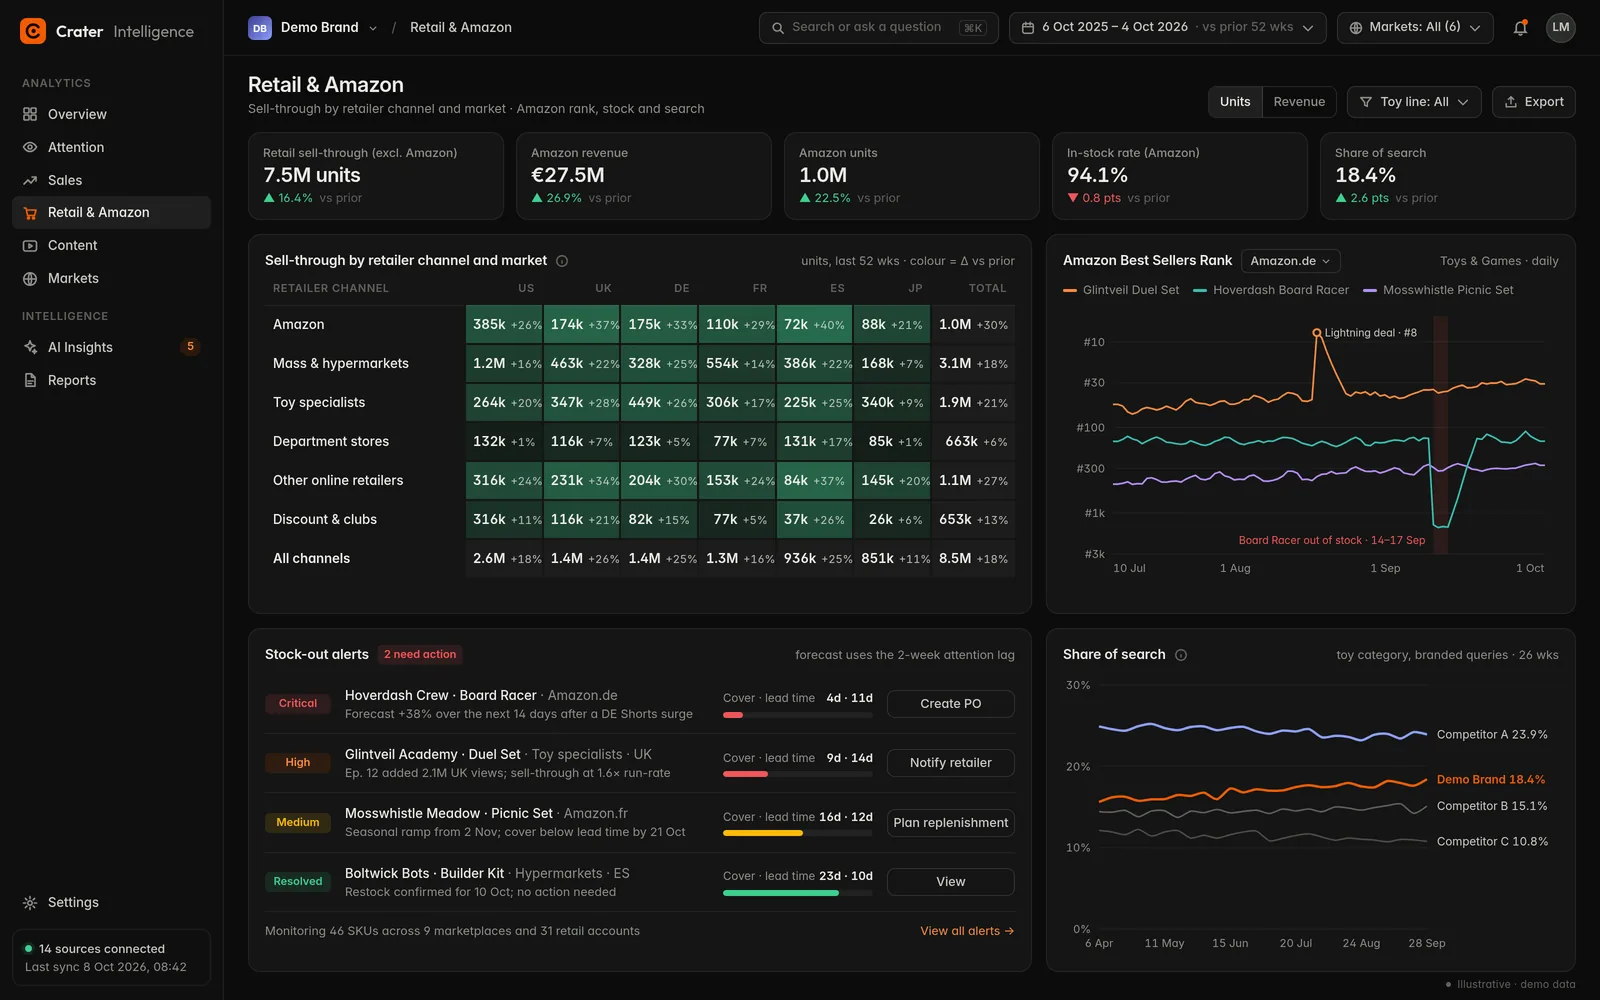Navigate to Markets page
This screenshot has height=1000, width=1600.
111,279
